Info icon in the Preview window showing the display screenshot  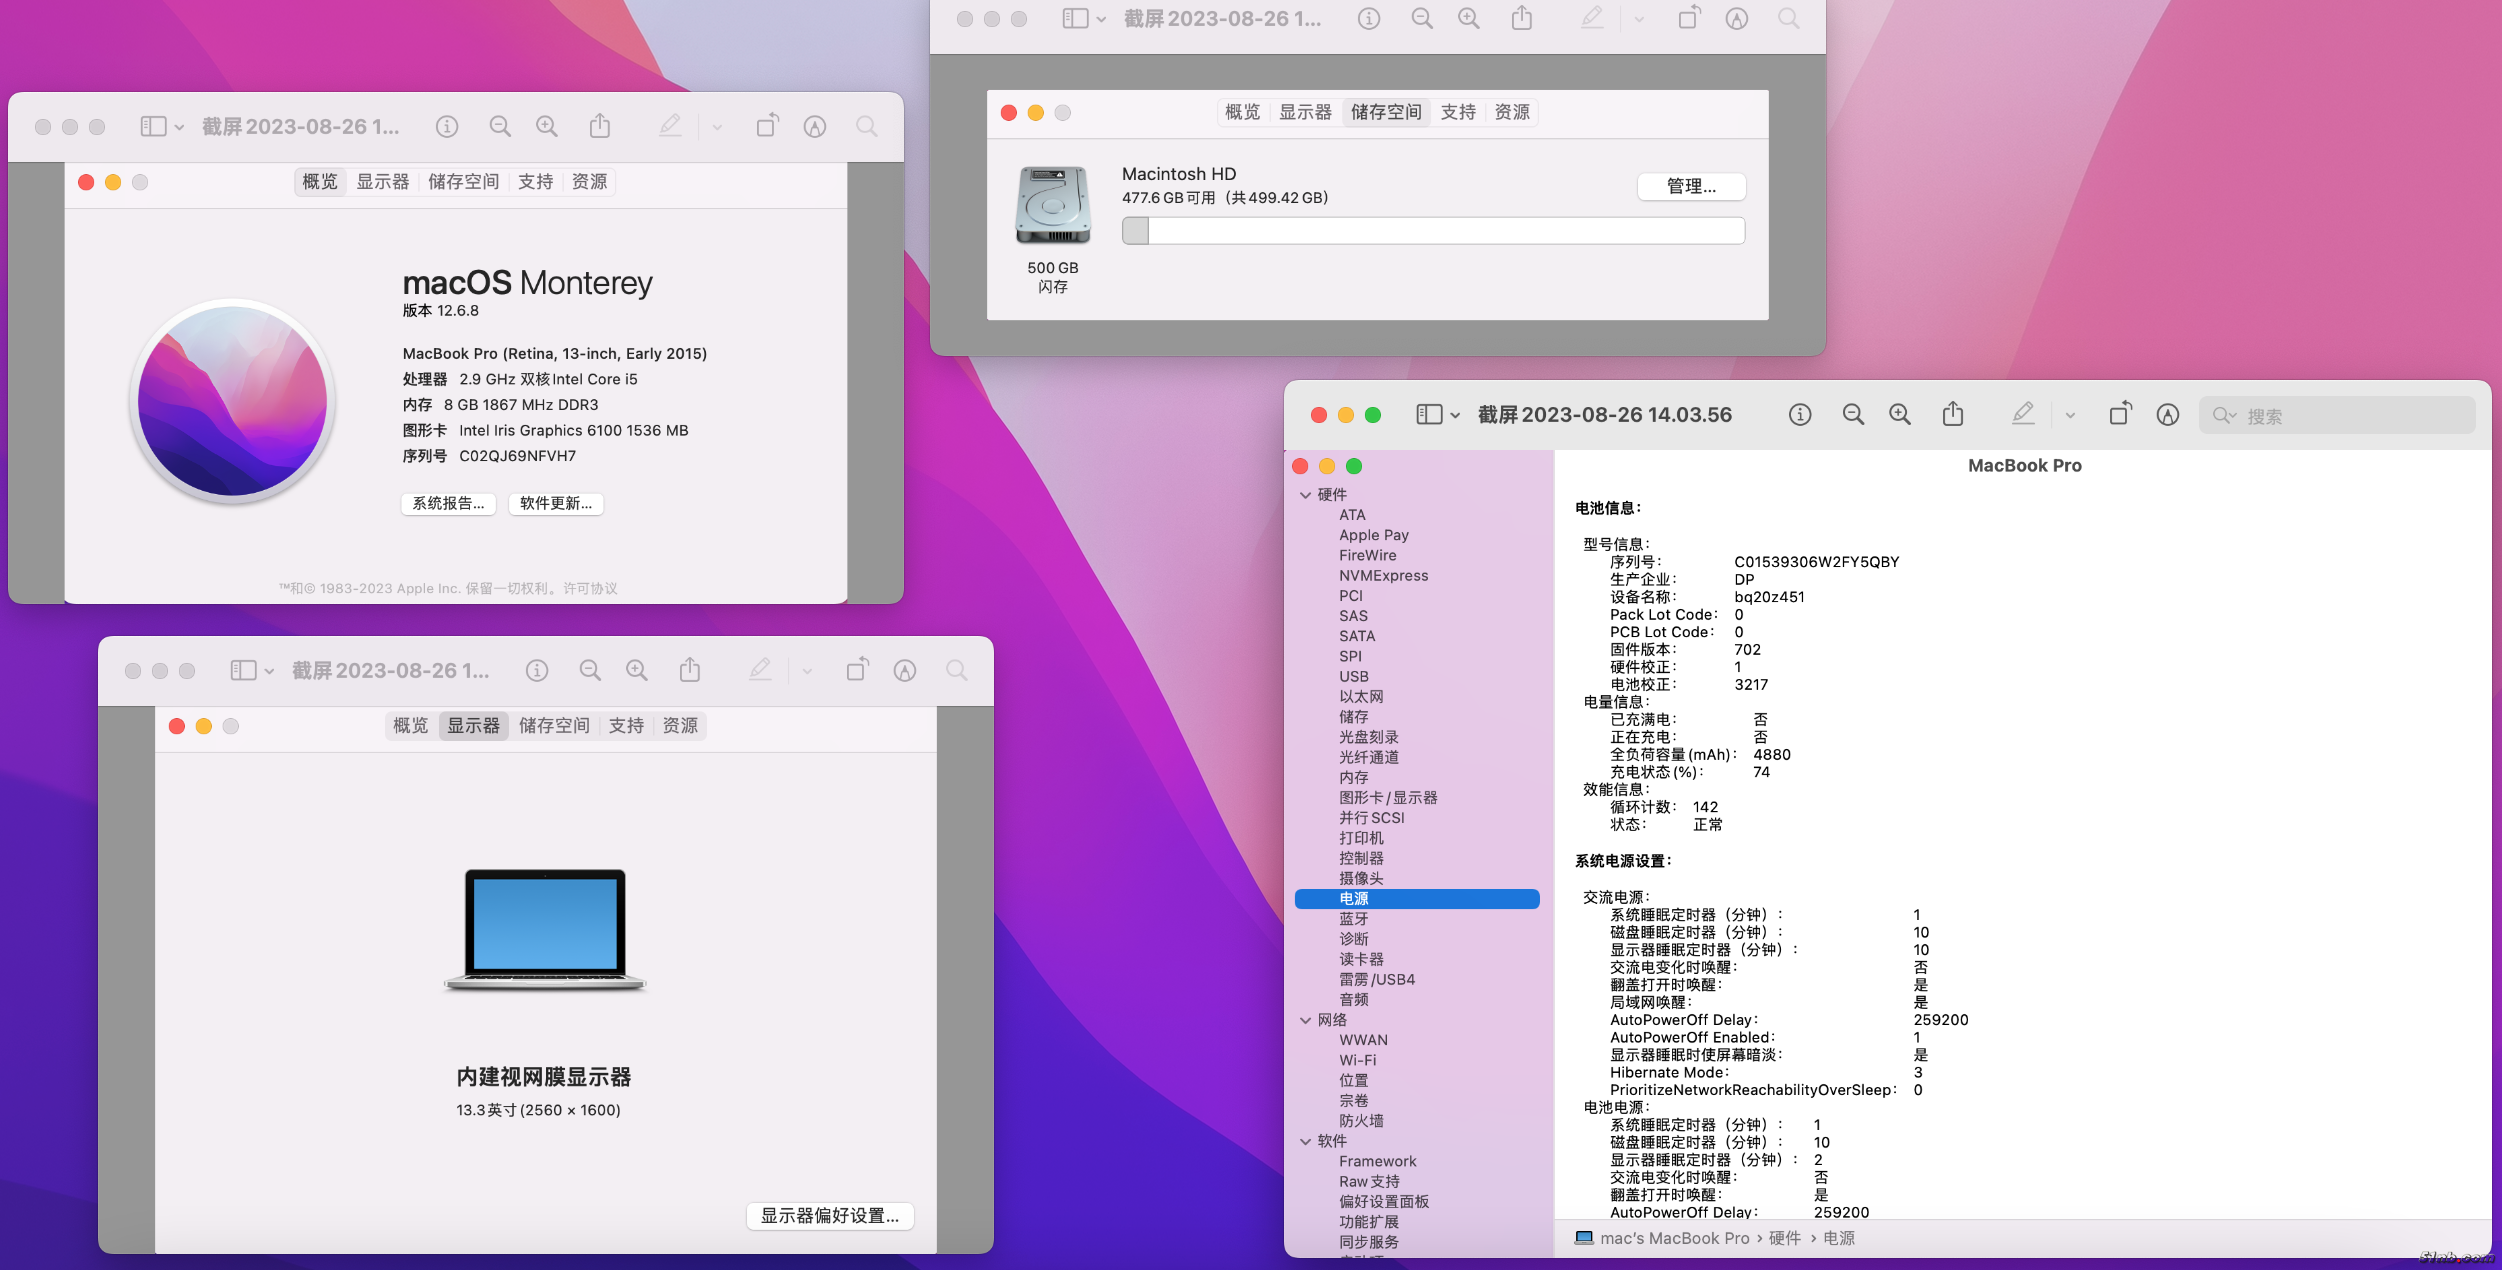537,671
